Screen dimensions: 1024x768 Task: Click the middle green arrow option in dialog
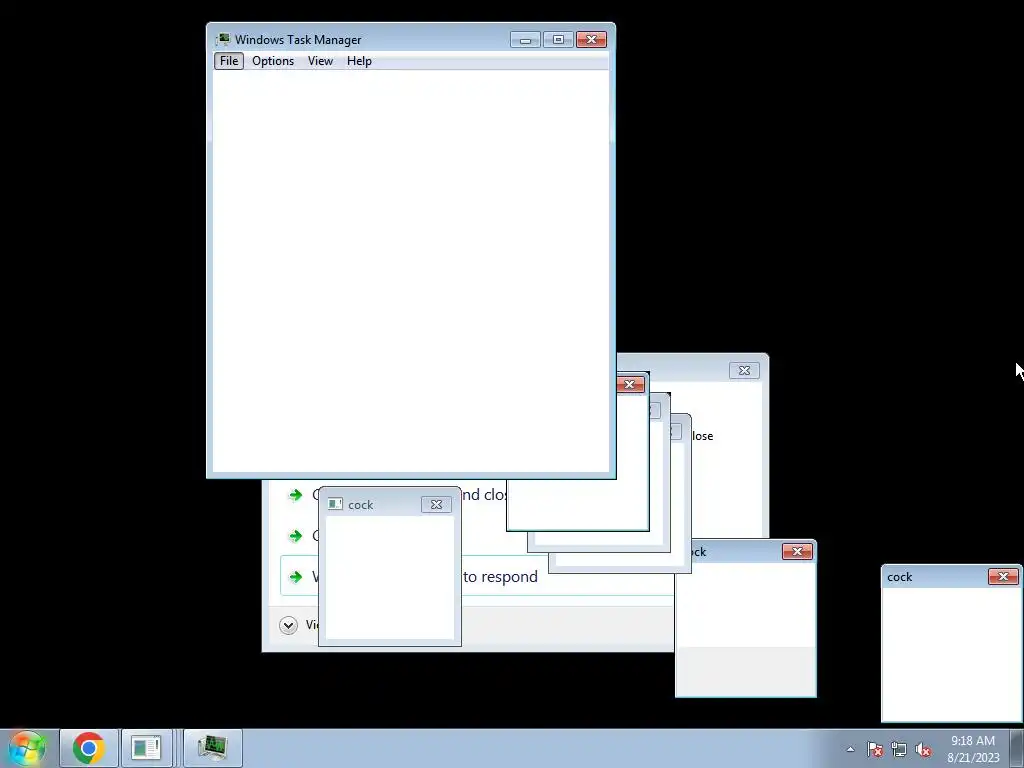coord(296,536)
